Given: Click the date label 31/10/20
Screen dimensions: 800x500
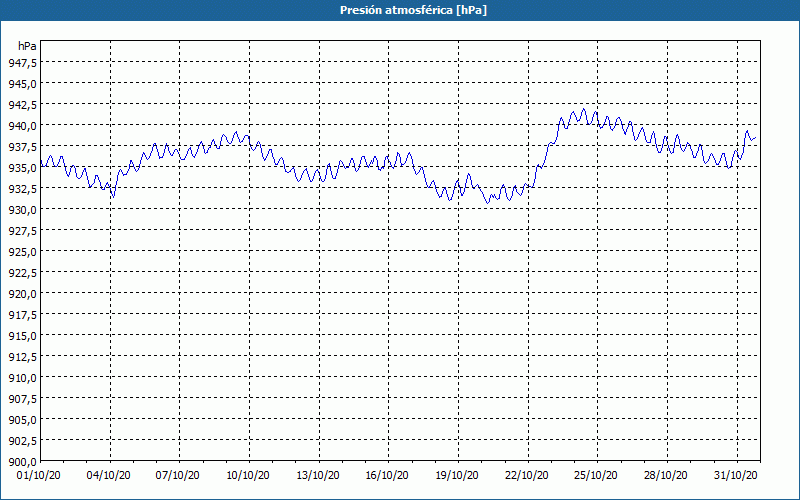Looking at the screenshot, I should (x=736, y=476).
